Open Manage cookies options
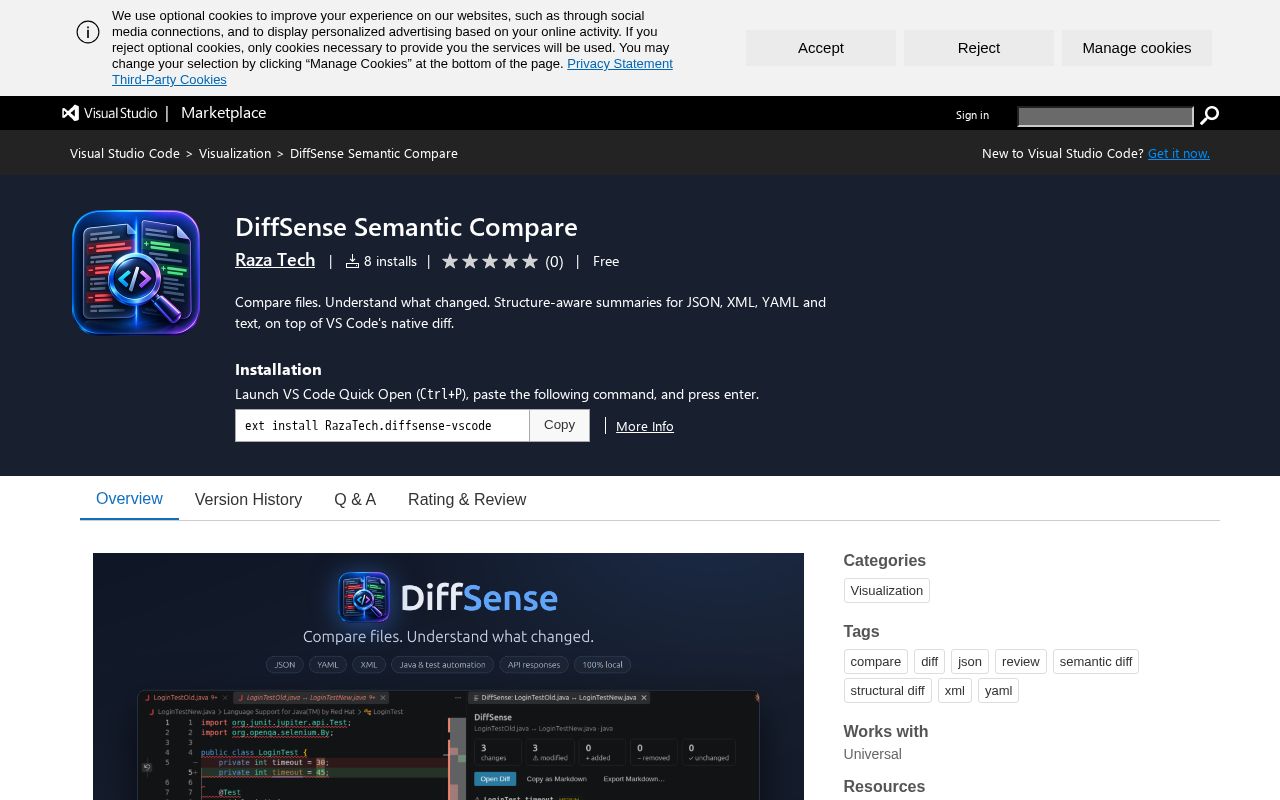The width and height of the screenshot is (1280, 800). (x=1137, y=48)
